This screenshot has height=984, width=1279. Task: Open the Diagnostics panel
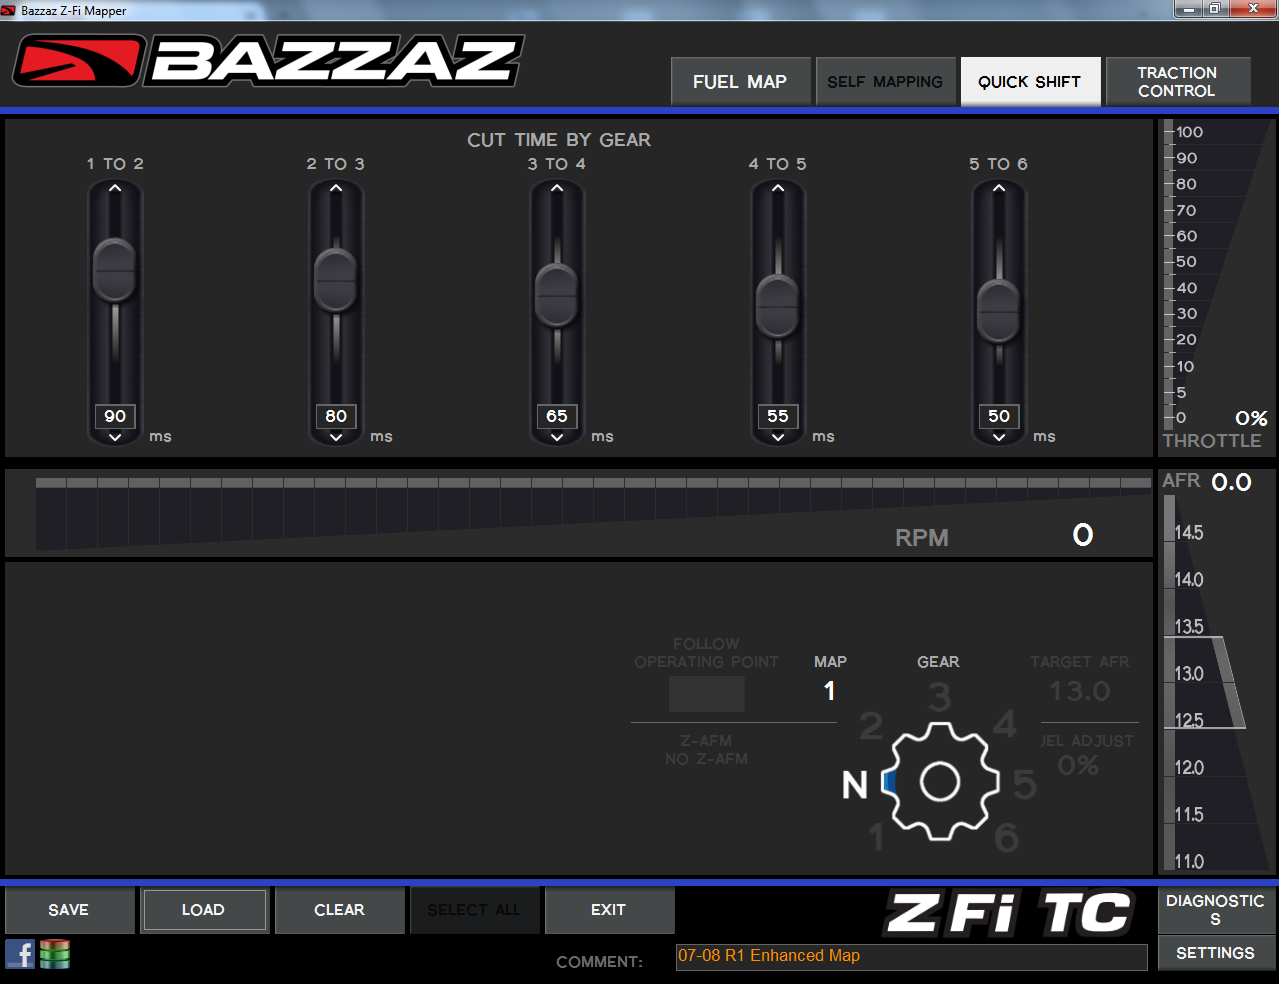pyautogui.click(x=1215, y=909)
